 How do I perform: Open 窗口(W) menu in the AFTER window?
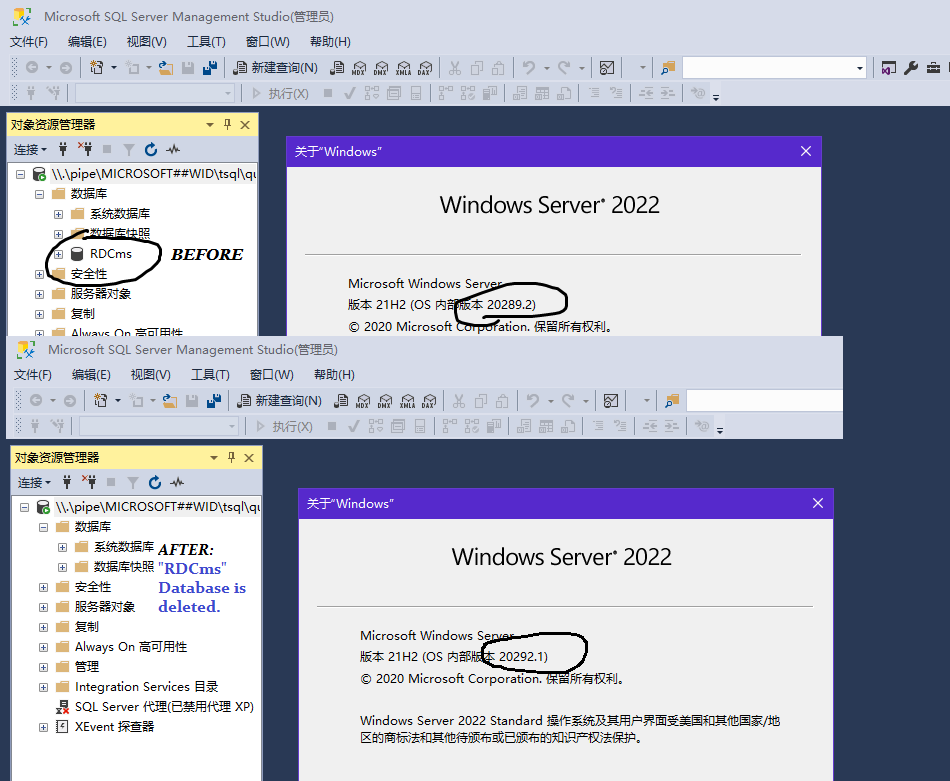click(271, 374)
